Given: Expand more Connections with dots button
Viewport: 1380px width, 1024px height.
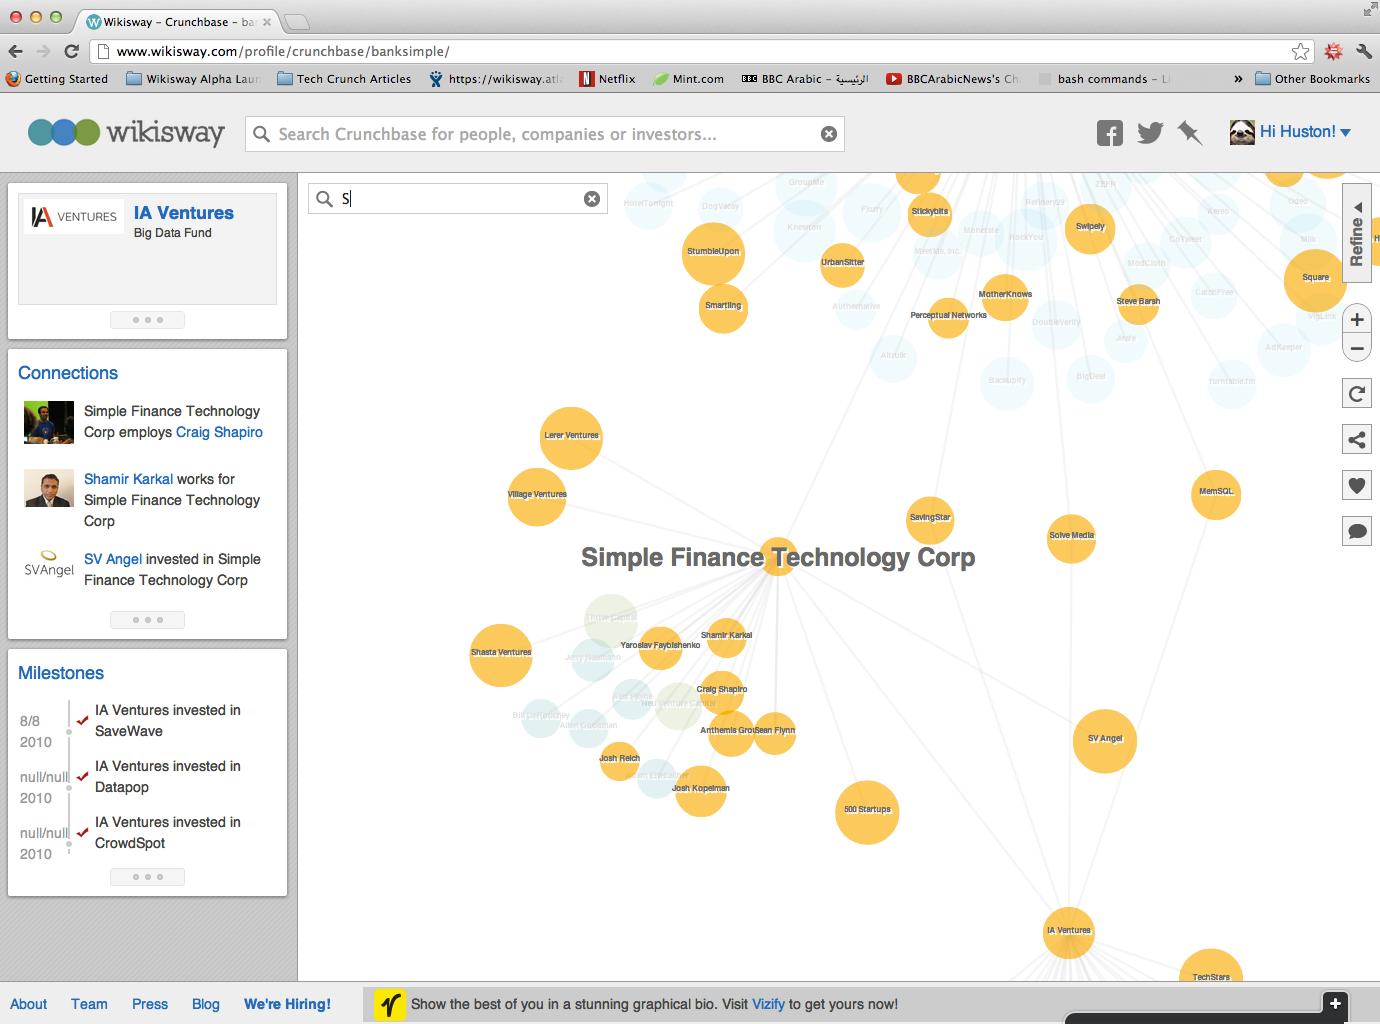Looking at the screenshot, I should point(147,620).
